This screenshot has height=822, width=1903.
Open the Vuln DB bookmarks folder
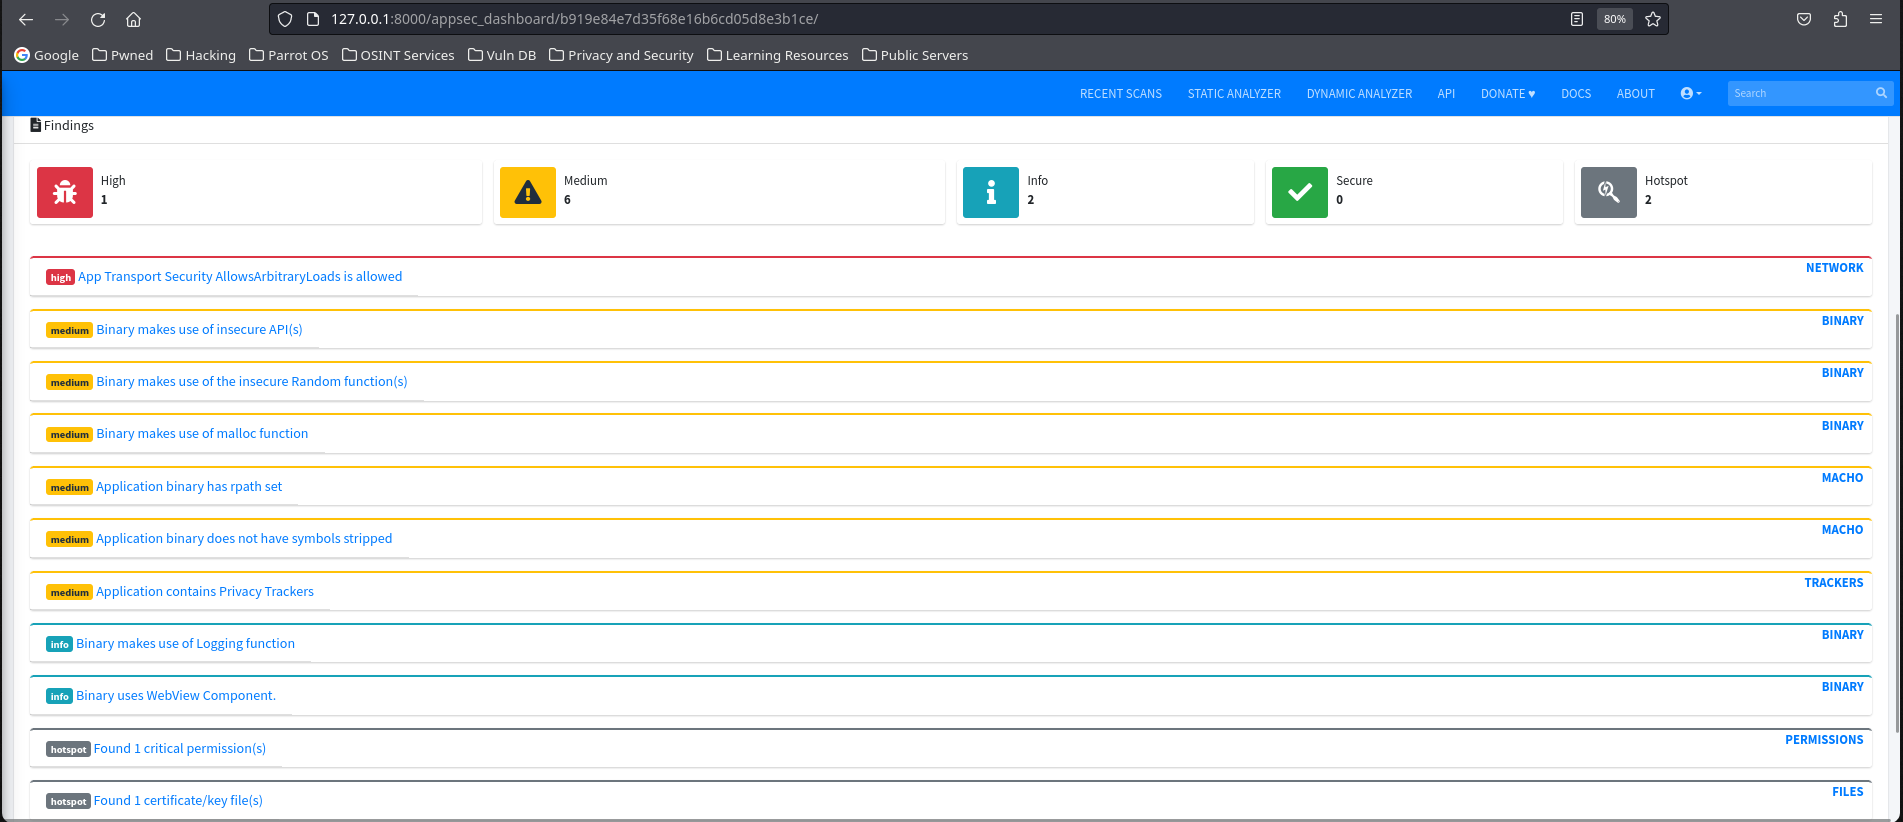click(x=502, y=55)
